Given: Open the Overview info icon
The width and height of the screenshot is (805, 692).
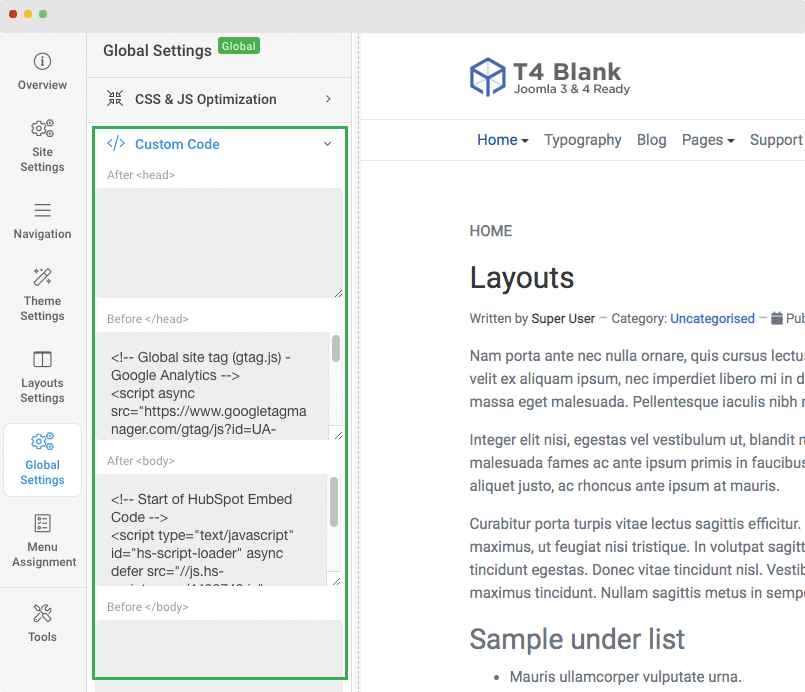Looking at the screenshot, I should 42,61.
